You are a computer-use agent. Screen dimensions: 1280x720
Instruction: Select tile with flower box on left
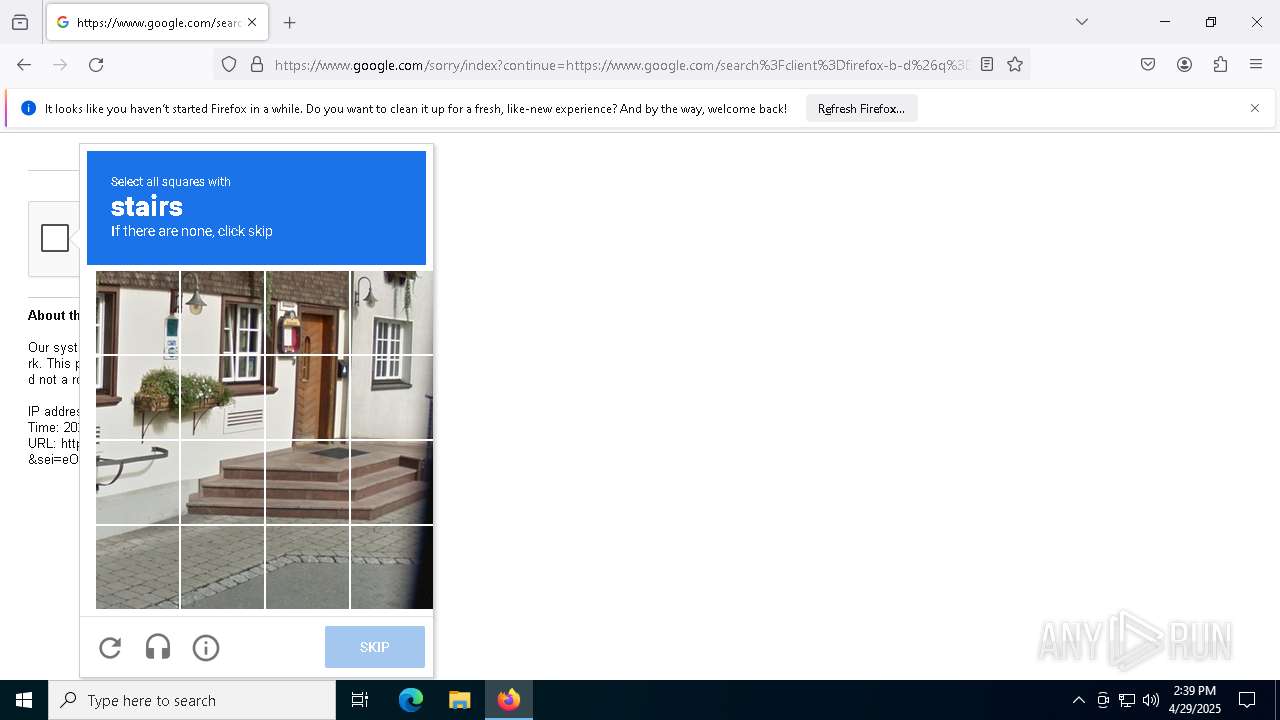pos(137,397)
